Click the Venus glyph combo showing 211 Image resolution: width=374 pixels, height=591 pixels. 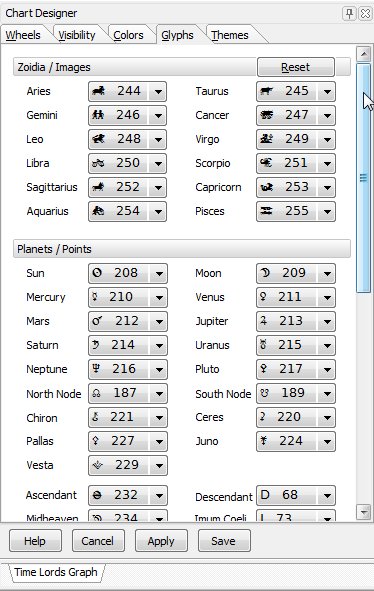tap(296, 297)
